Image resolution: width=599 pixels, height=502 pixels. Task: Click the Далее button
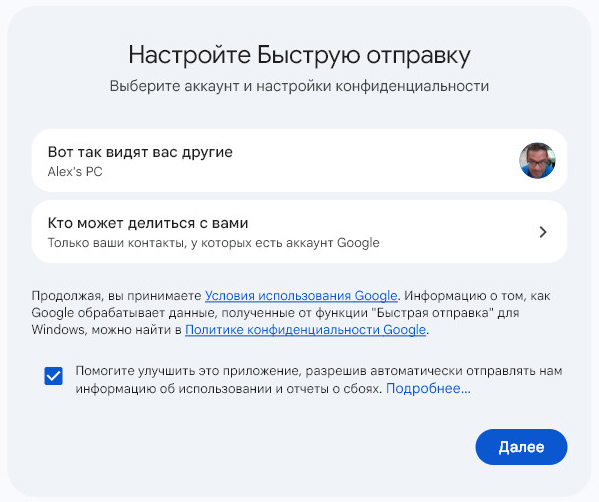(x=521, y=447)
